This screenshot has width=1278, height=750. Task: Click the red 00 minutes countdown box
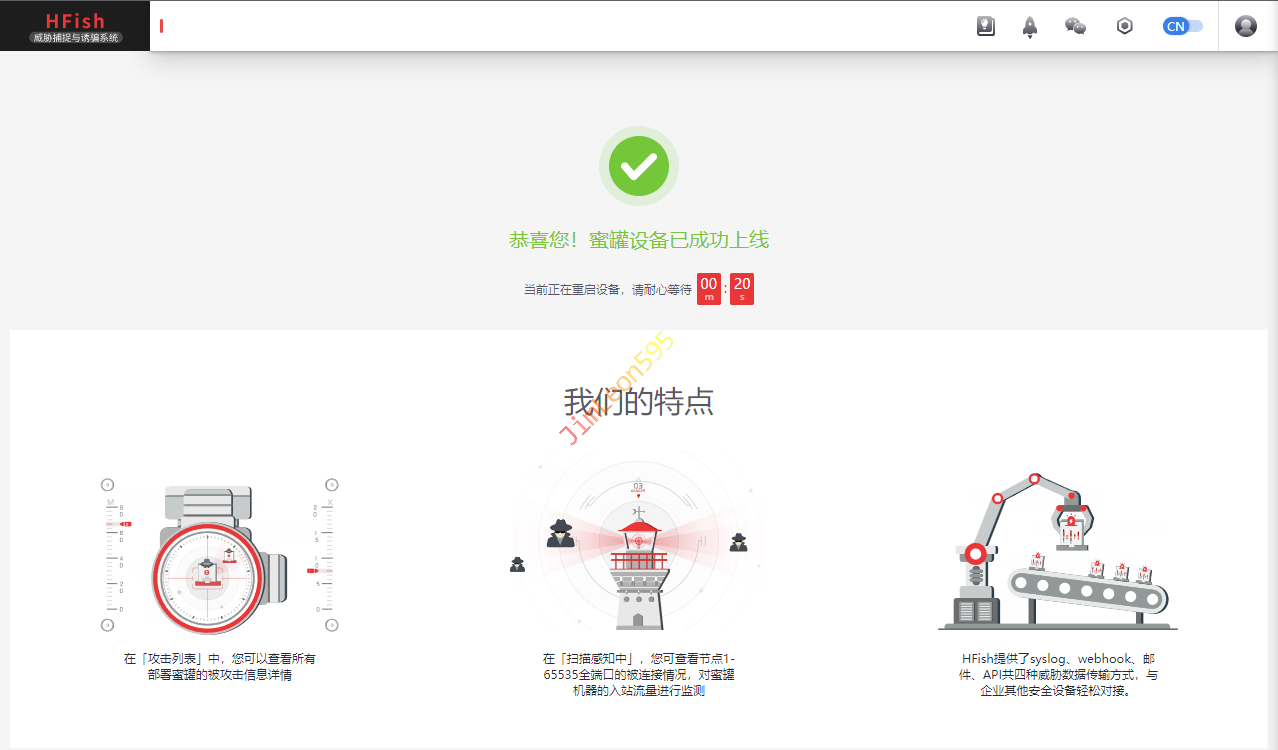[709, 289]
